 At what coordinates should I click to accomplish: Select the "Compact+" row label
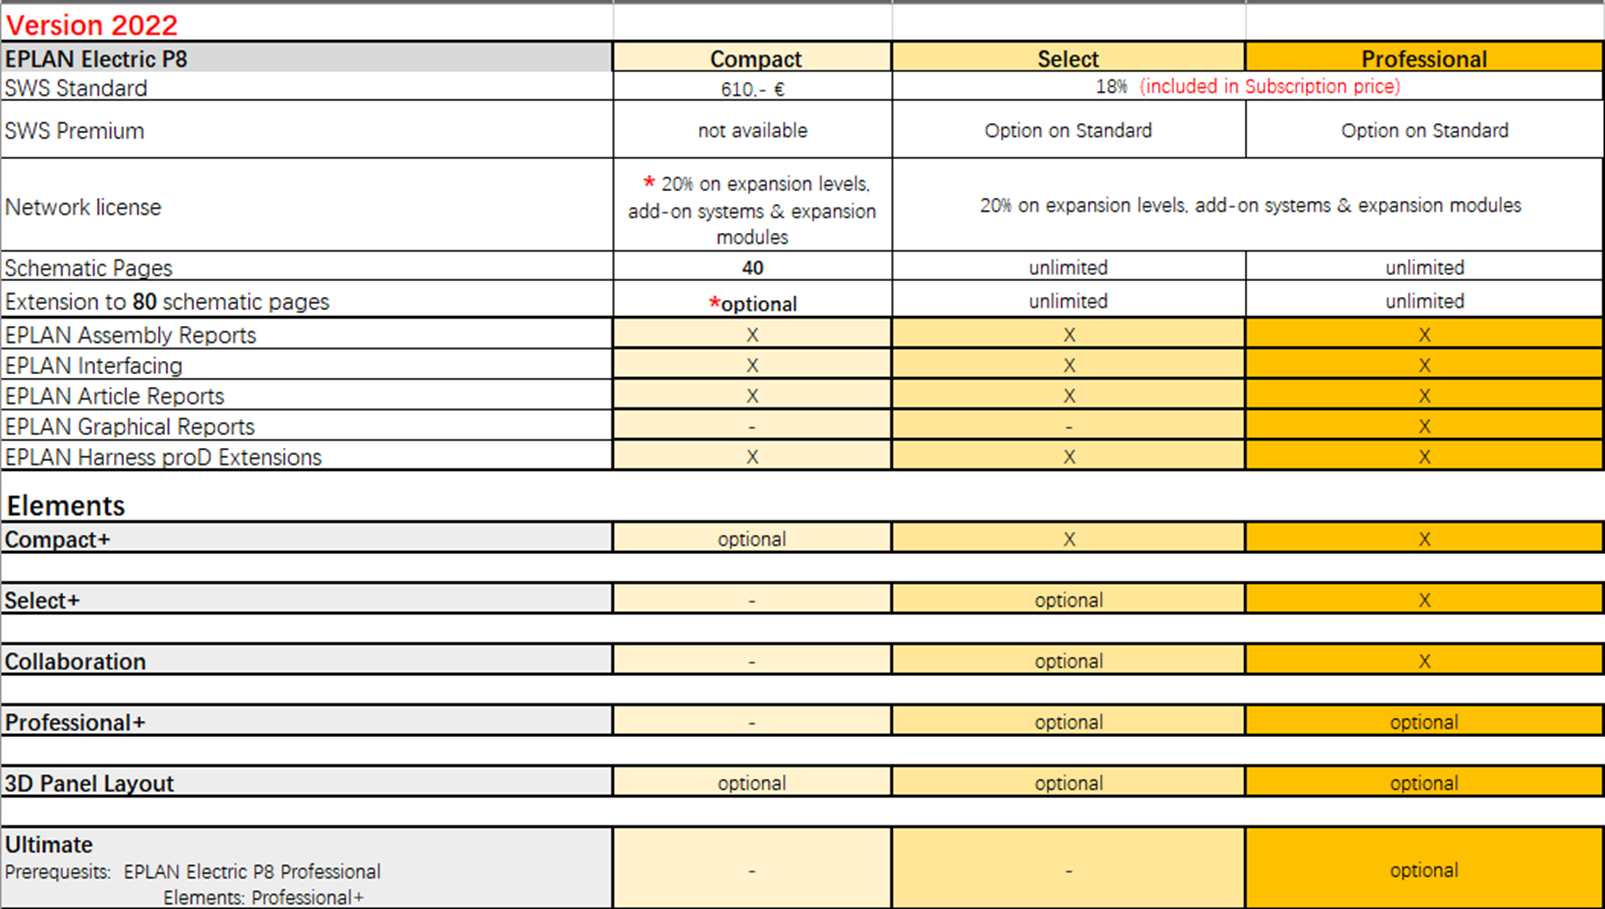(x=57, y=540)
